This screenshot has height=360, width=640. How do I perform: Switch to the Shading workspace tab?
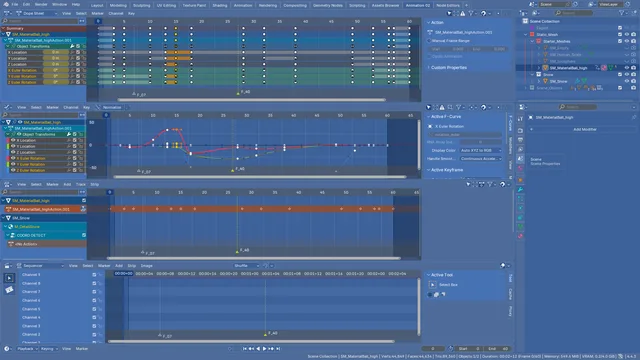coord(220,5)
